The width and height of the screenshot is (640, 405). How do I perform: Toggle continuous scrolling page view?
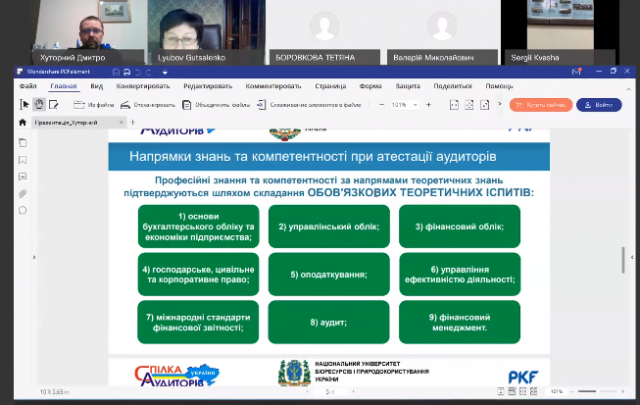tap(512, 392)
